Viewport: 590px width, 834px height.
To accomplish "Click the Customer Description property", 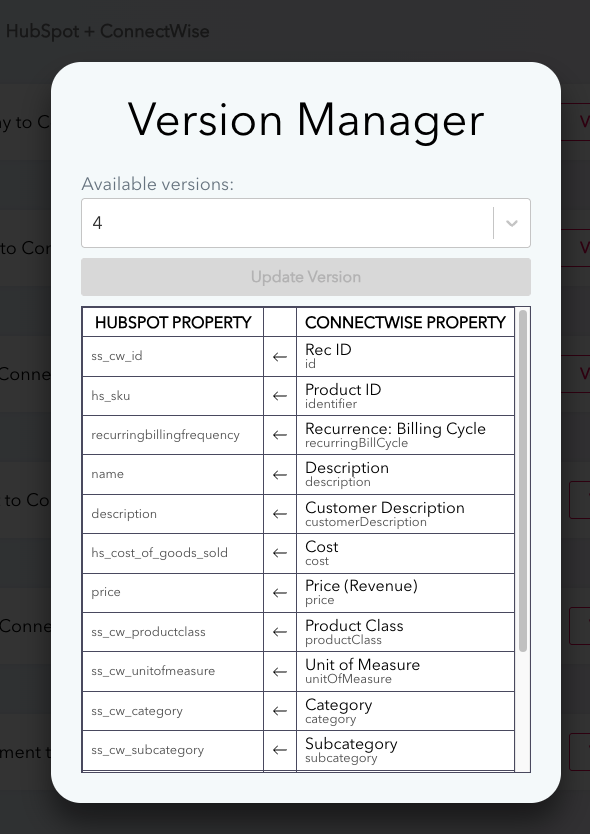I will [405, 514].
